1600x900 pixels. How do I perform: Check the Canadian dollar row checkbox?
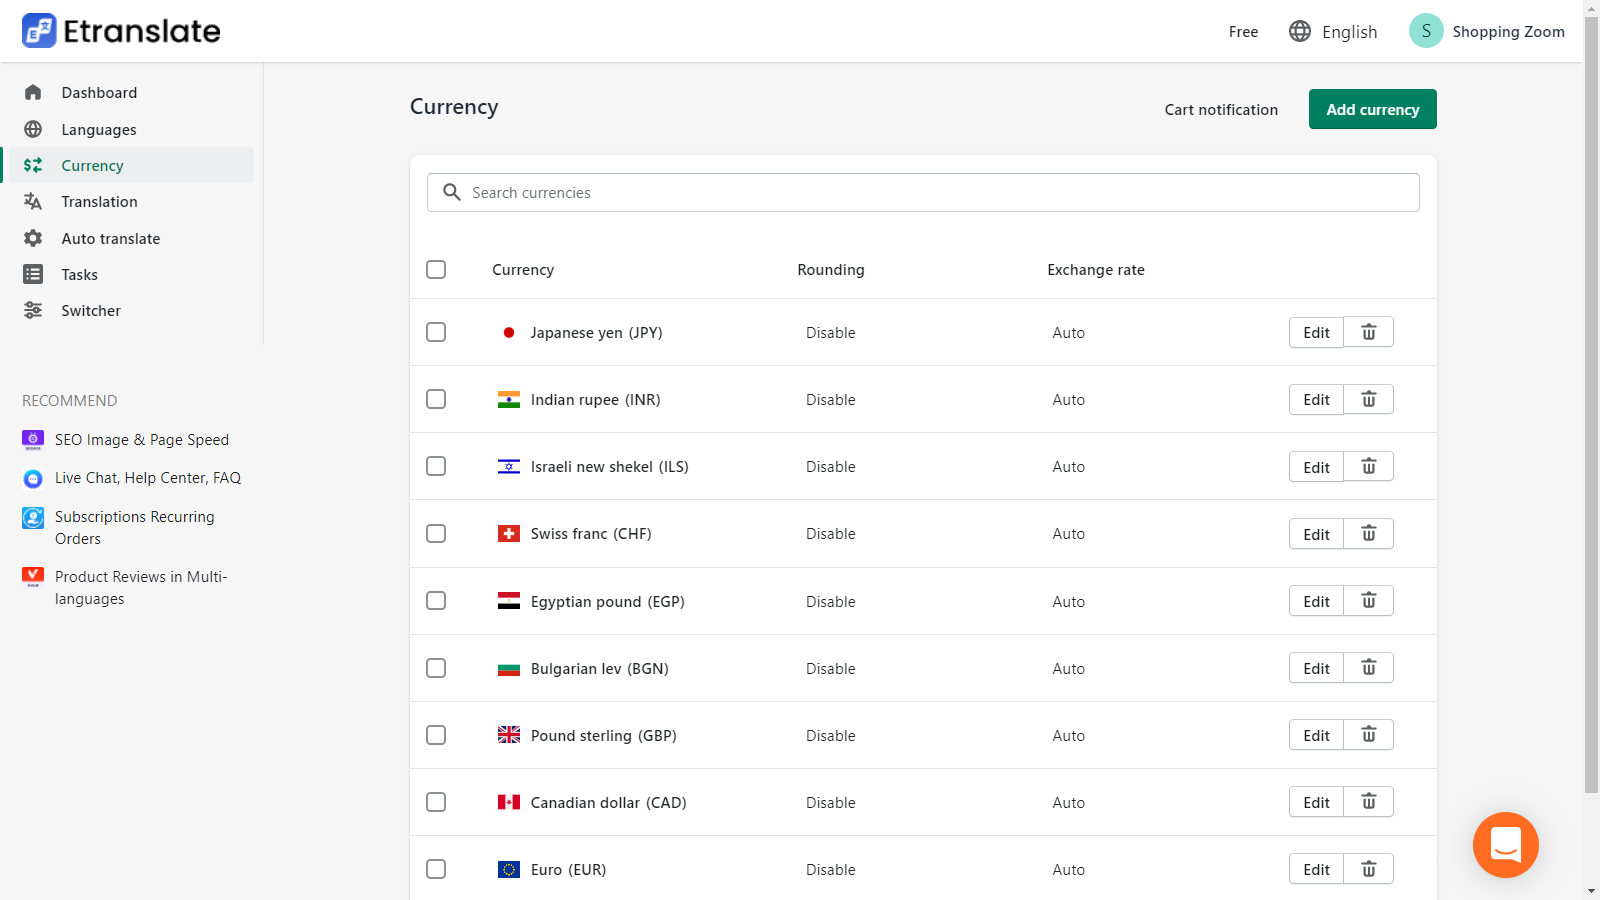tap(436, 802)
